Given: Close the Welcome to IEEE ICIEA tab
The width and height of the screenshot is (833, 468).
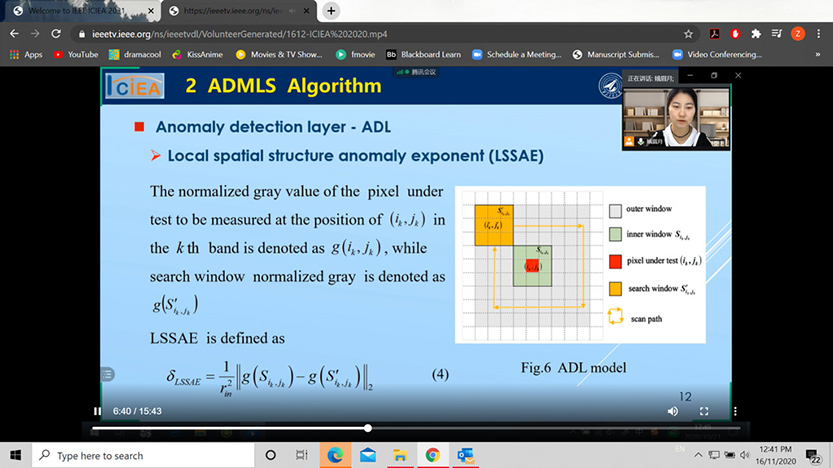Looking at the screenshot, I should click(x=151, y=11).
